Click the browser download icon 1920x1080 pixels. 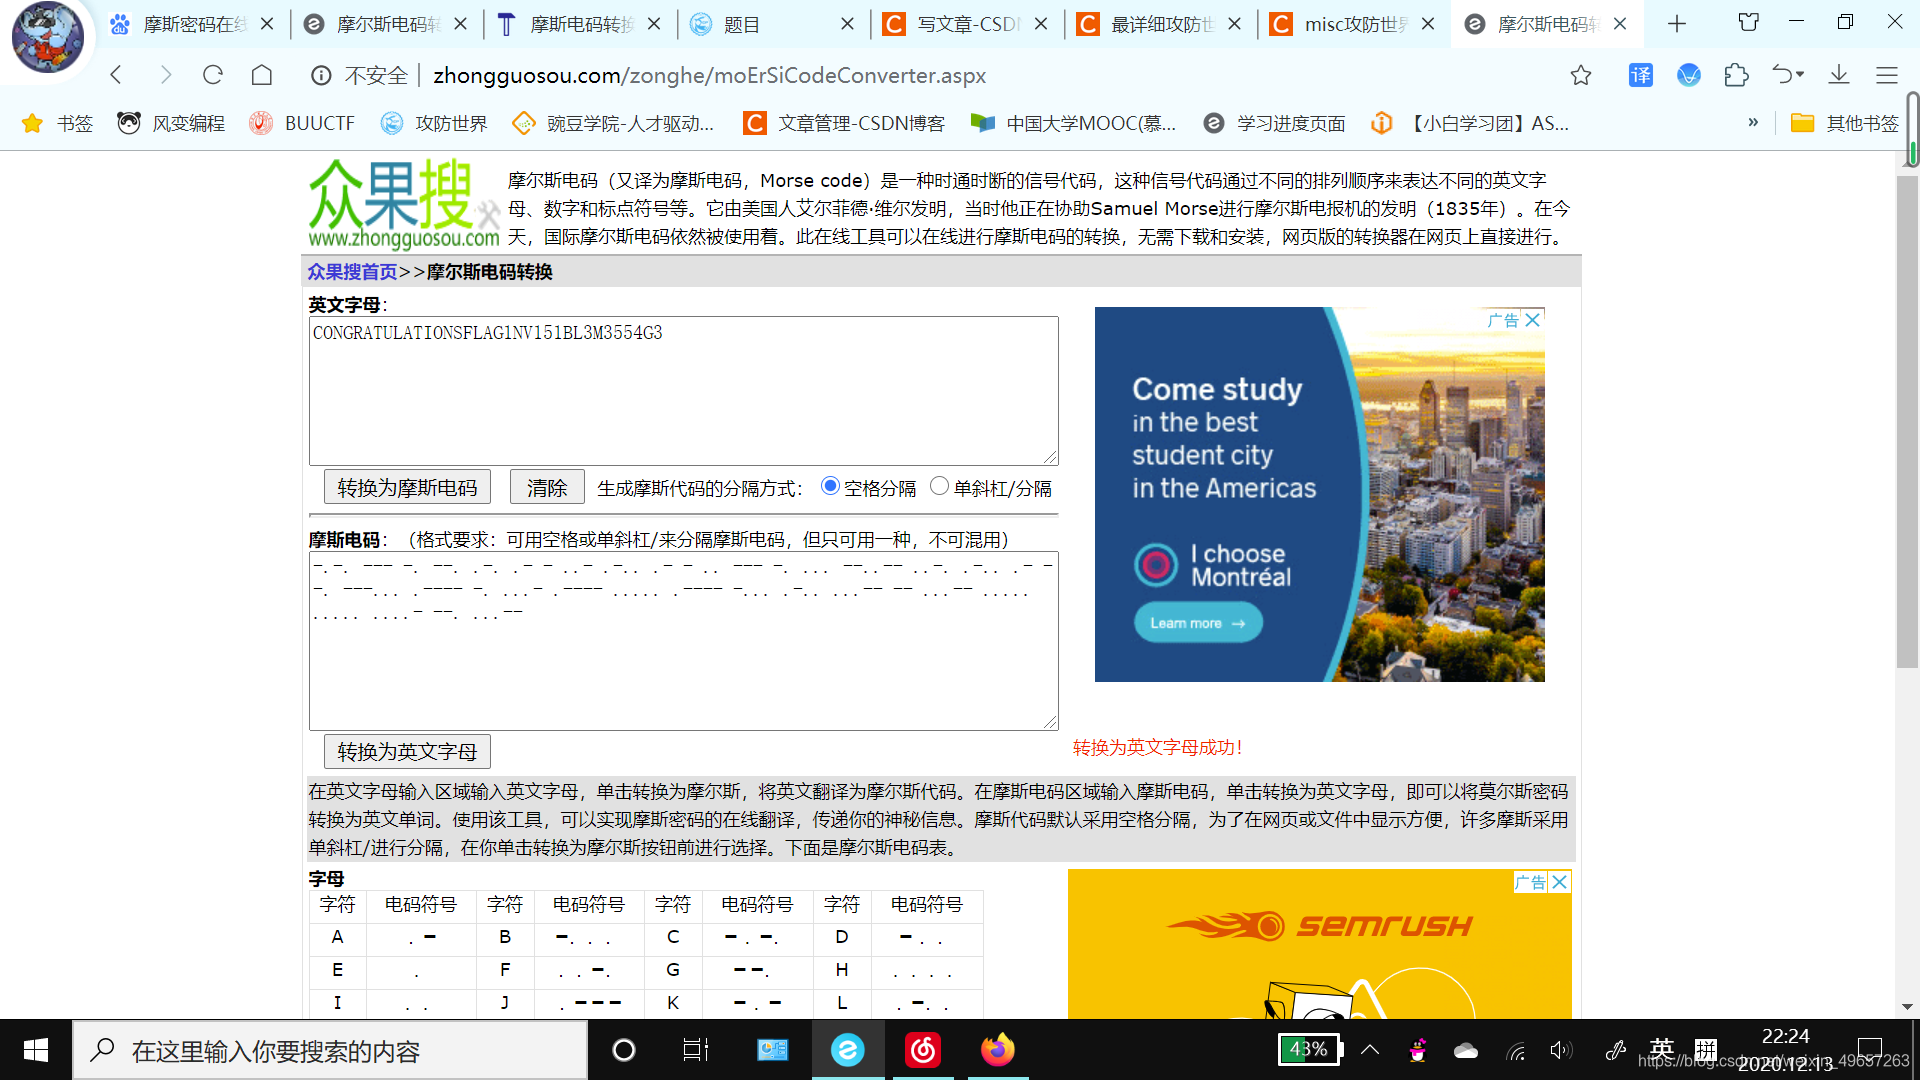(1839, 75)
